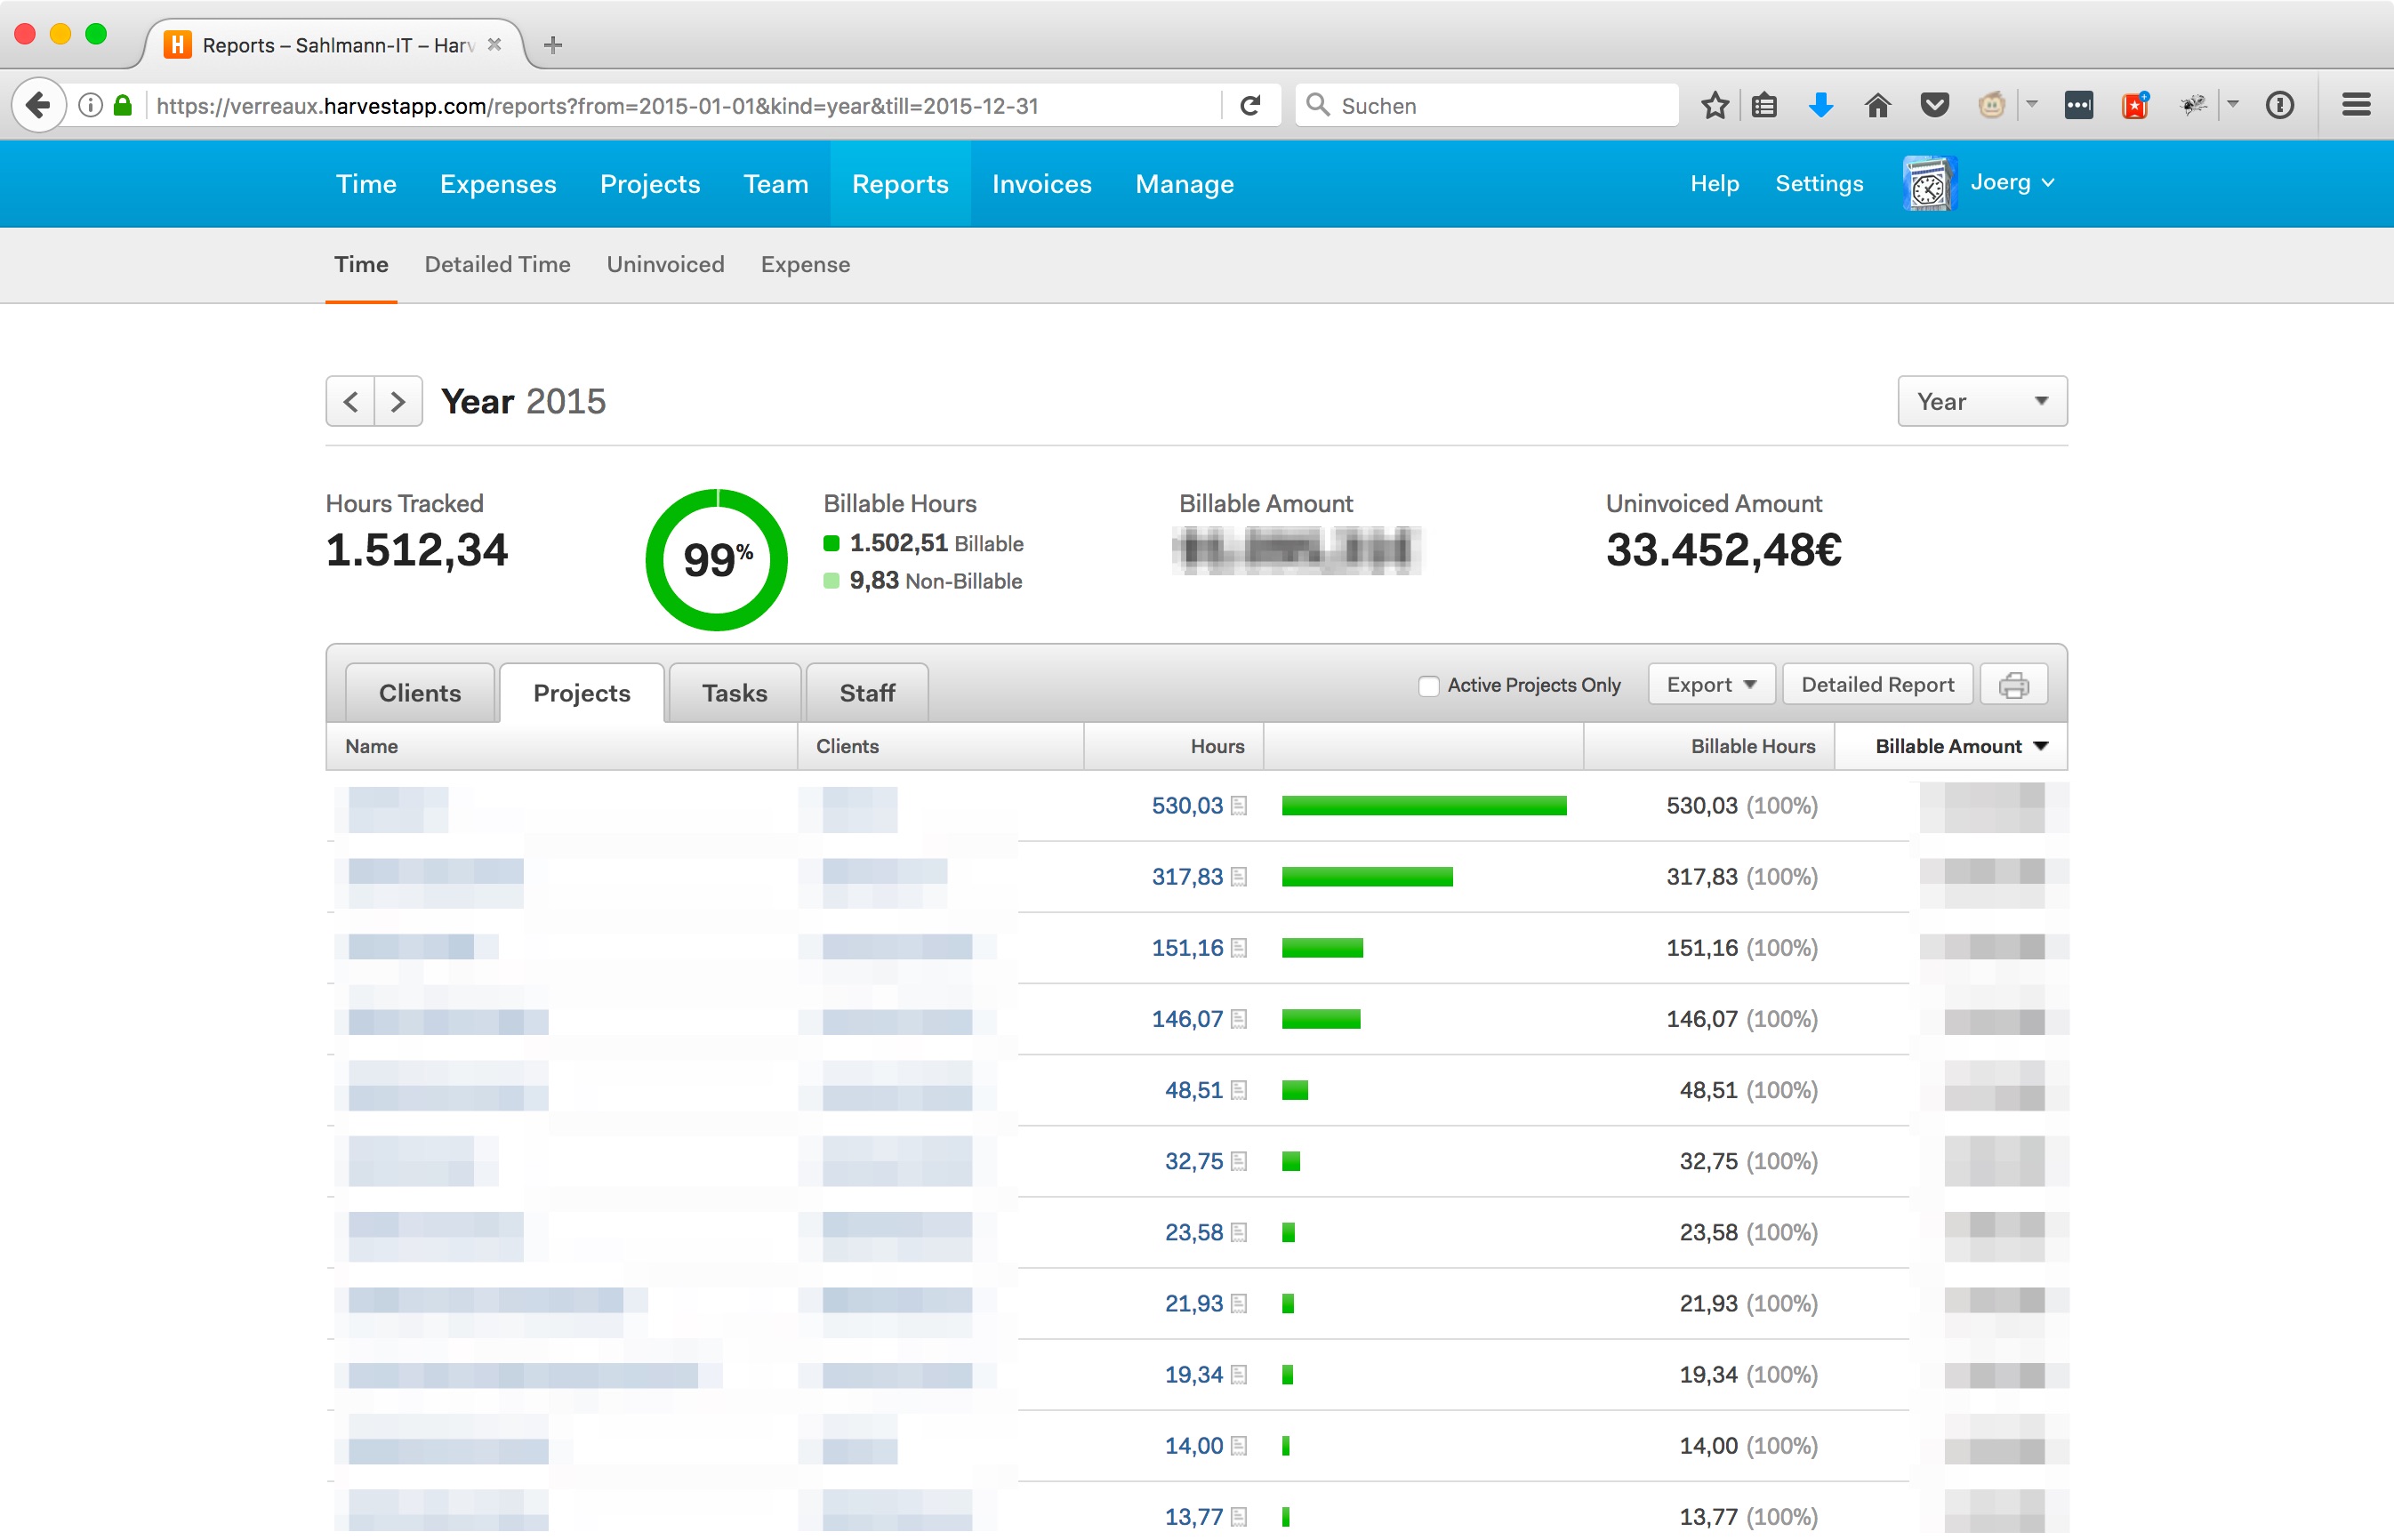Go to next year arrow
This screenshot has width=2394, height=1540.
point(398,402)
